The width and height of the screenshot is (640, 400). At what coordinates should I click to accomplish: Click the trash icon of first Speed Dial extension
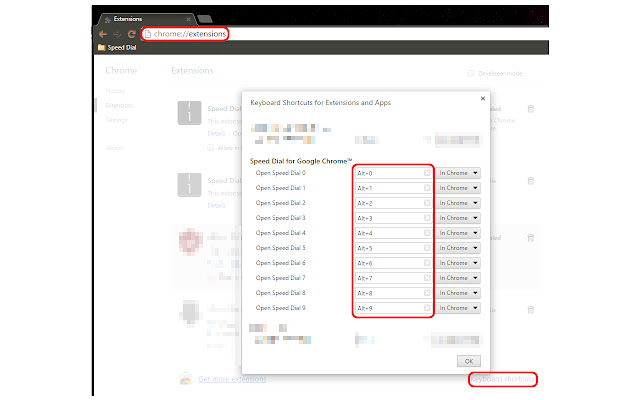(x=531, y=109)
